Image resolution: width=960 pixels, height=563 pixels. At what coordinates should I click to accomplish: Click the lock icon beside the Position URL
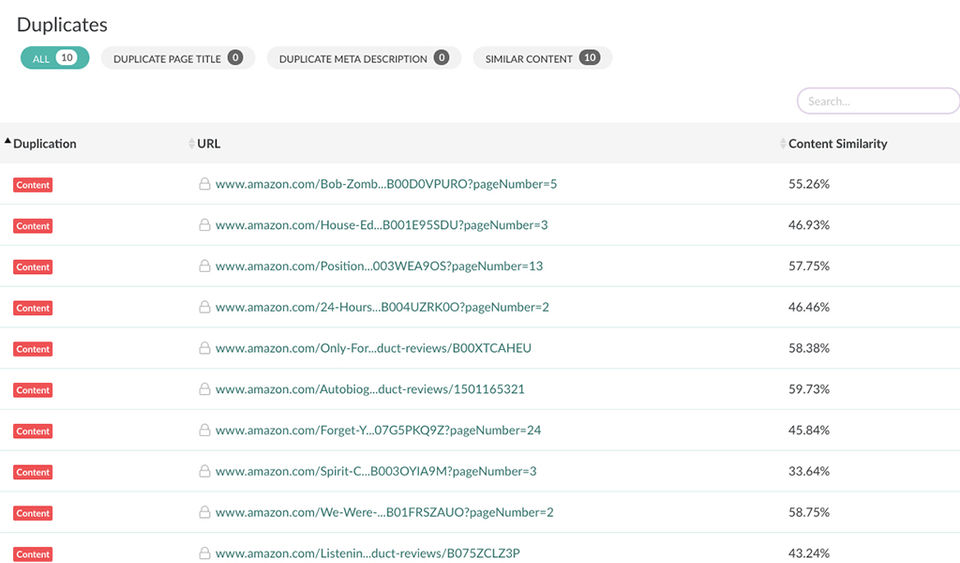click(x=205, y=266)
